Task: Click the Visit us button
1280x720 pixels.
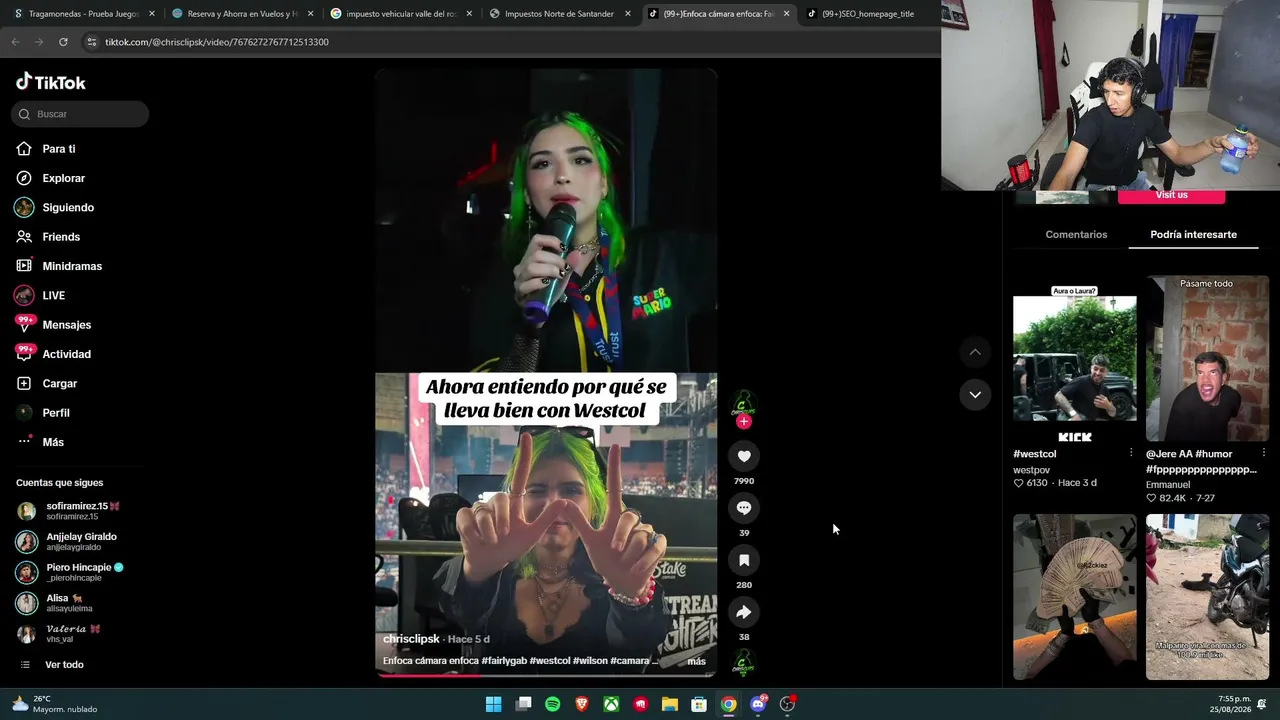Action: click(x=1171, y=196)
